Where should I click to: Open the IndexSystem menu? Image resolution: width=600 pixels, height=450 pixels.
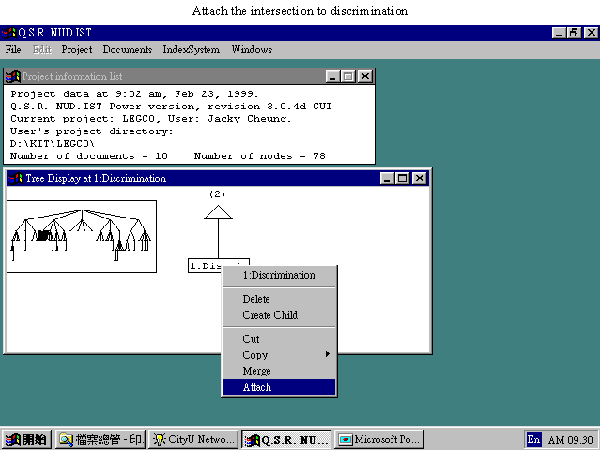pyautogui.click(x=191, y=49)
